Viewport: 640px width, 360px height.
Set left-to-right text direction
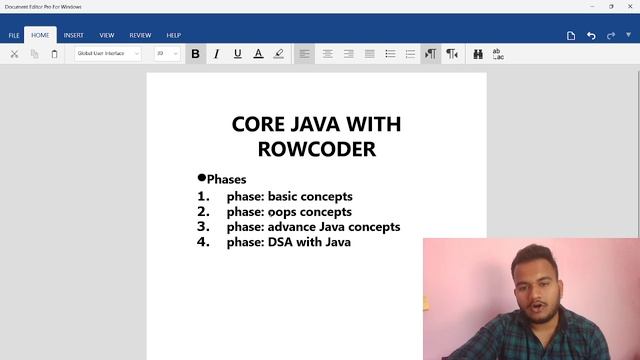tap(431, 54)
